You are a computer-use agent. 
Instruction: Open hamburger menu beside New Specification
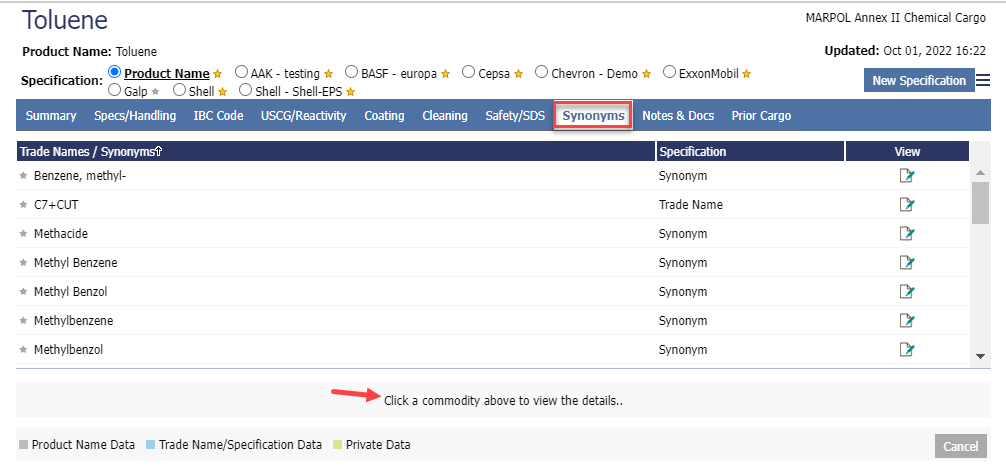983,81
